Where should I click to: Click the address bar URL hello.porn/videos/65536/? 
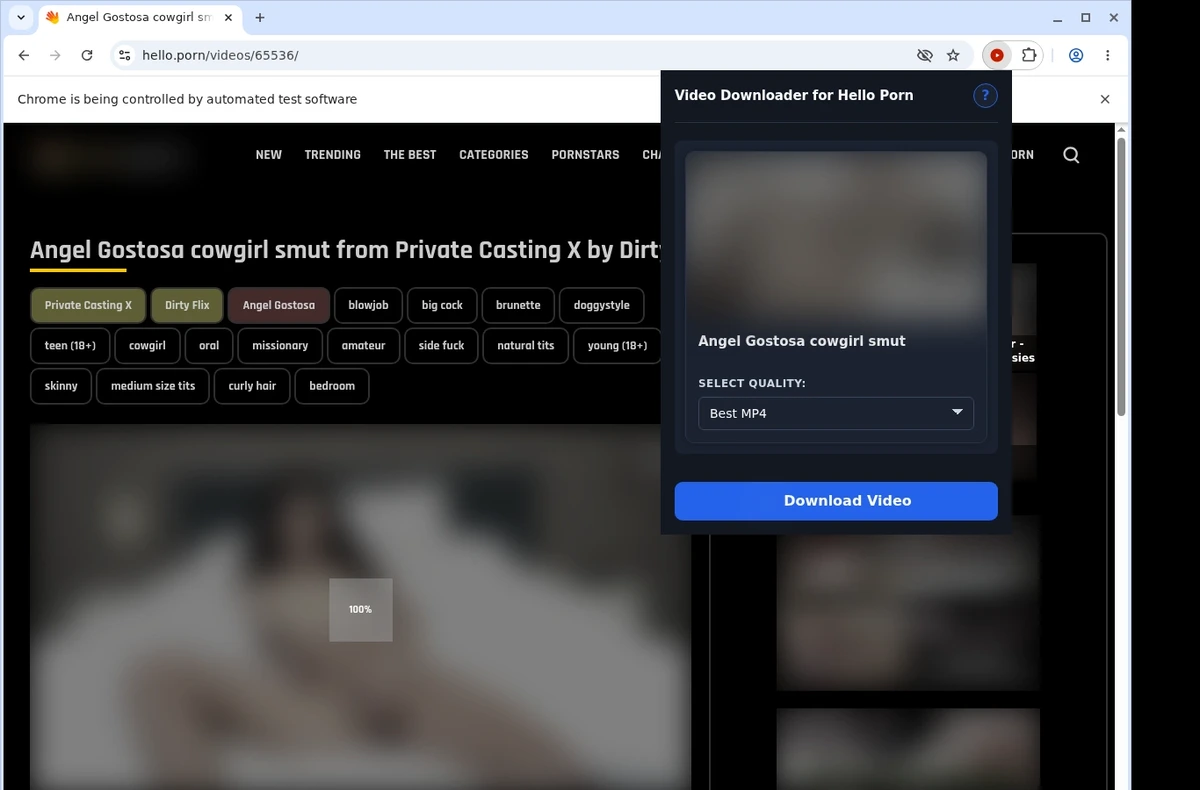220,56
